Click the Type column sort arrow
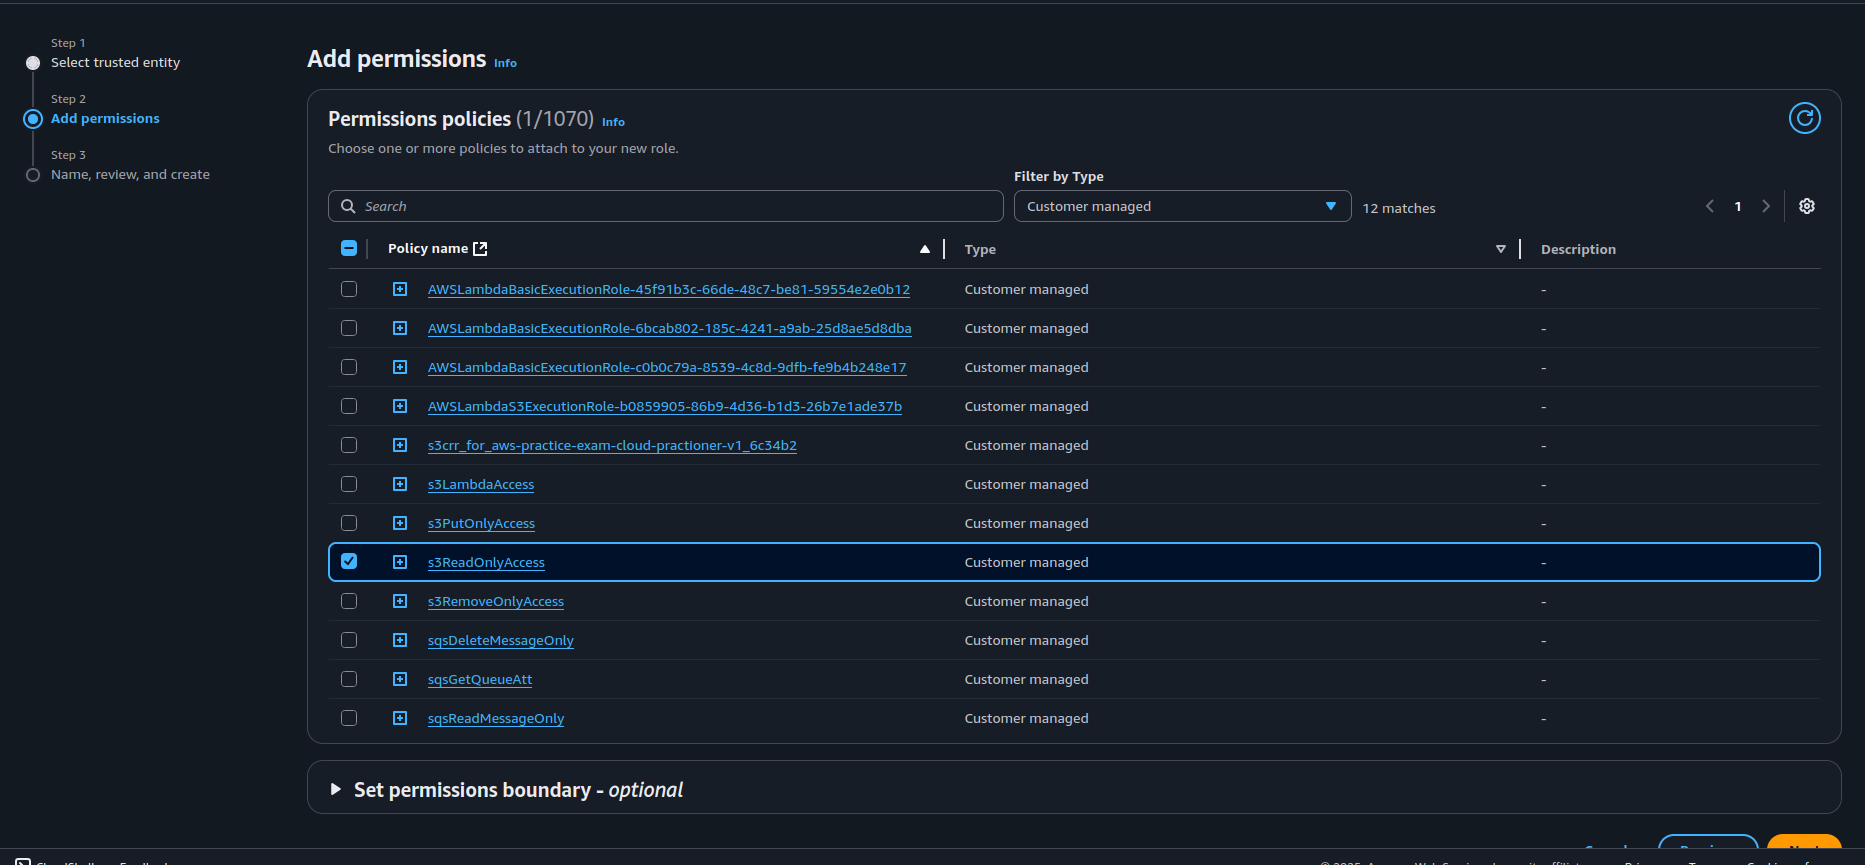 pos(1500,249)
